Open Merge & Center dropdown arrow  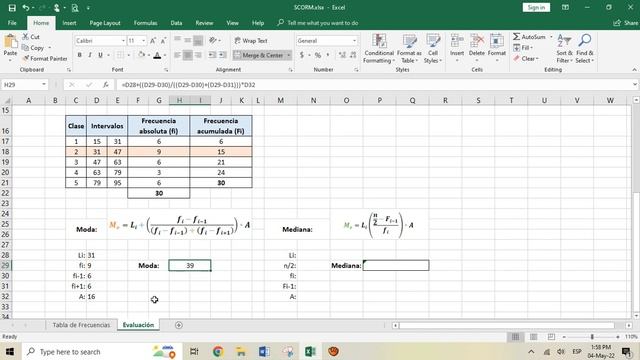pos(289,55)
